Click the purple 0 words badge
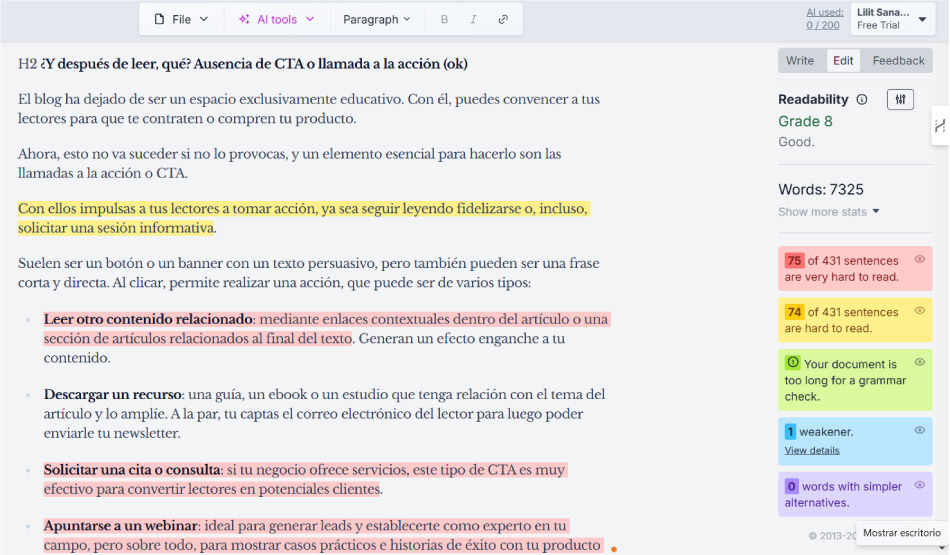This screenshot has height=555, width=950. 791,486
